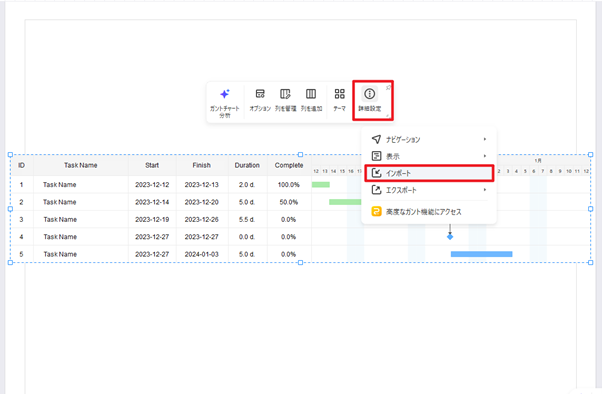Click the left-middle selection handle of chart
The image size is (602, 394).
[10, 209]
